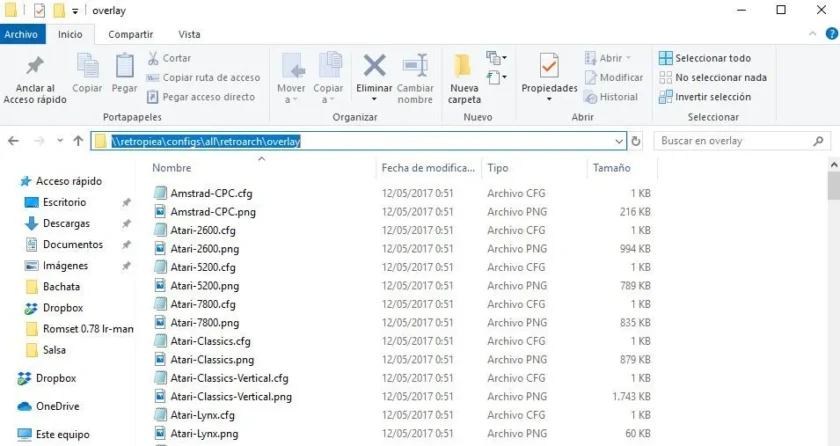Open the Nuevo elemento dropdown icon
840x446 pixels.
click(x=497, y=57)
